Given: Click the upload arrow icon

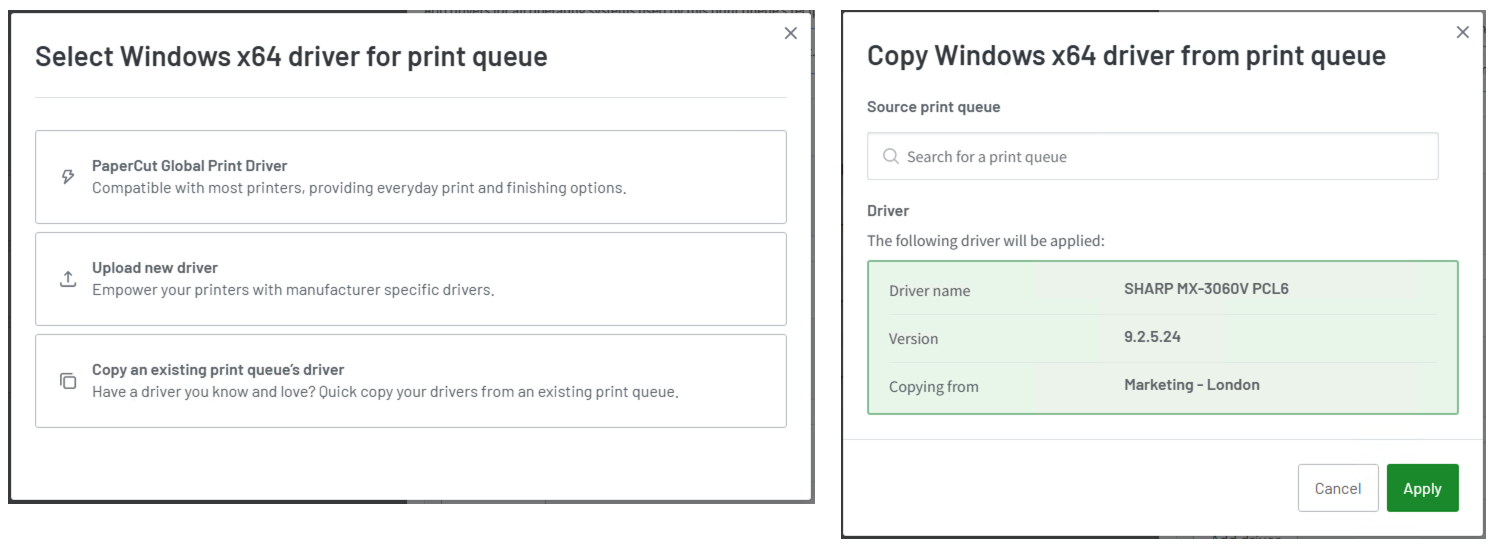Looking at the screenshot, I should [68, 279].
